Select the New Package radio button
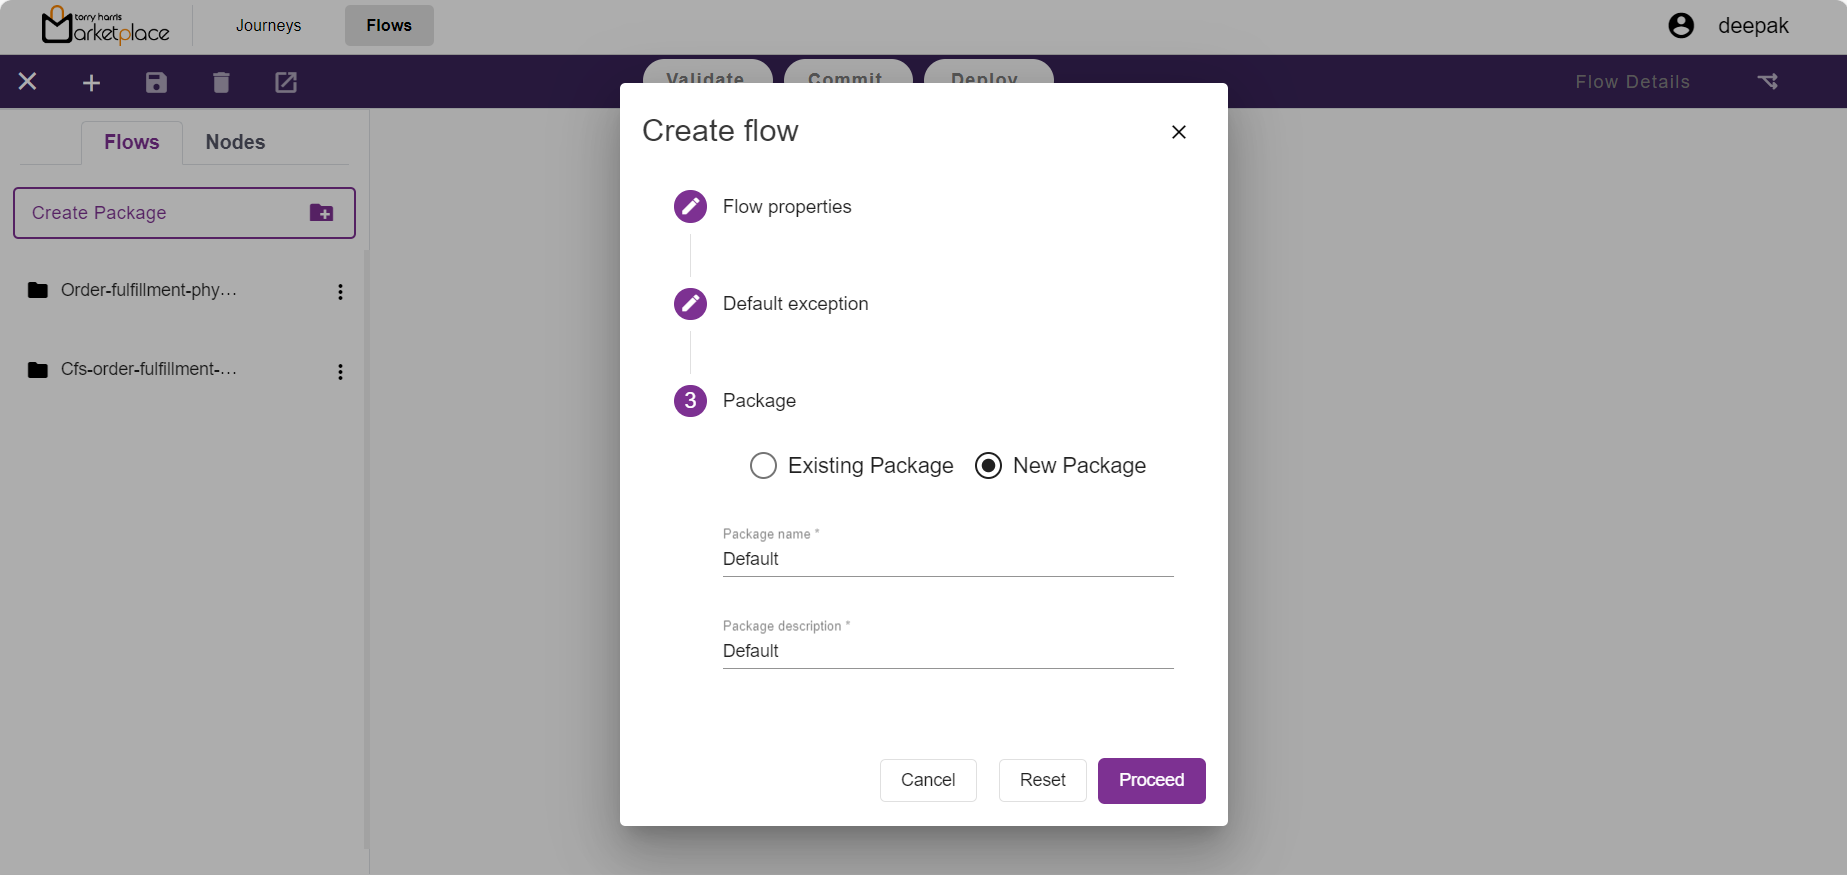 click(988, 466)
